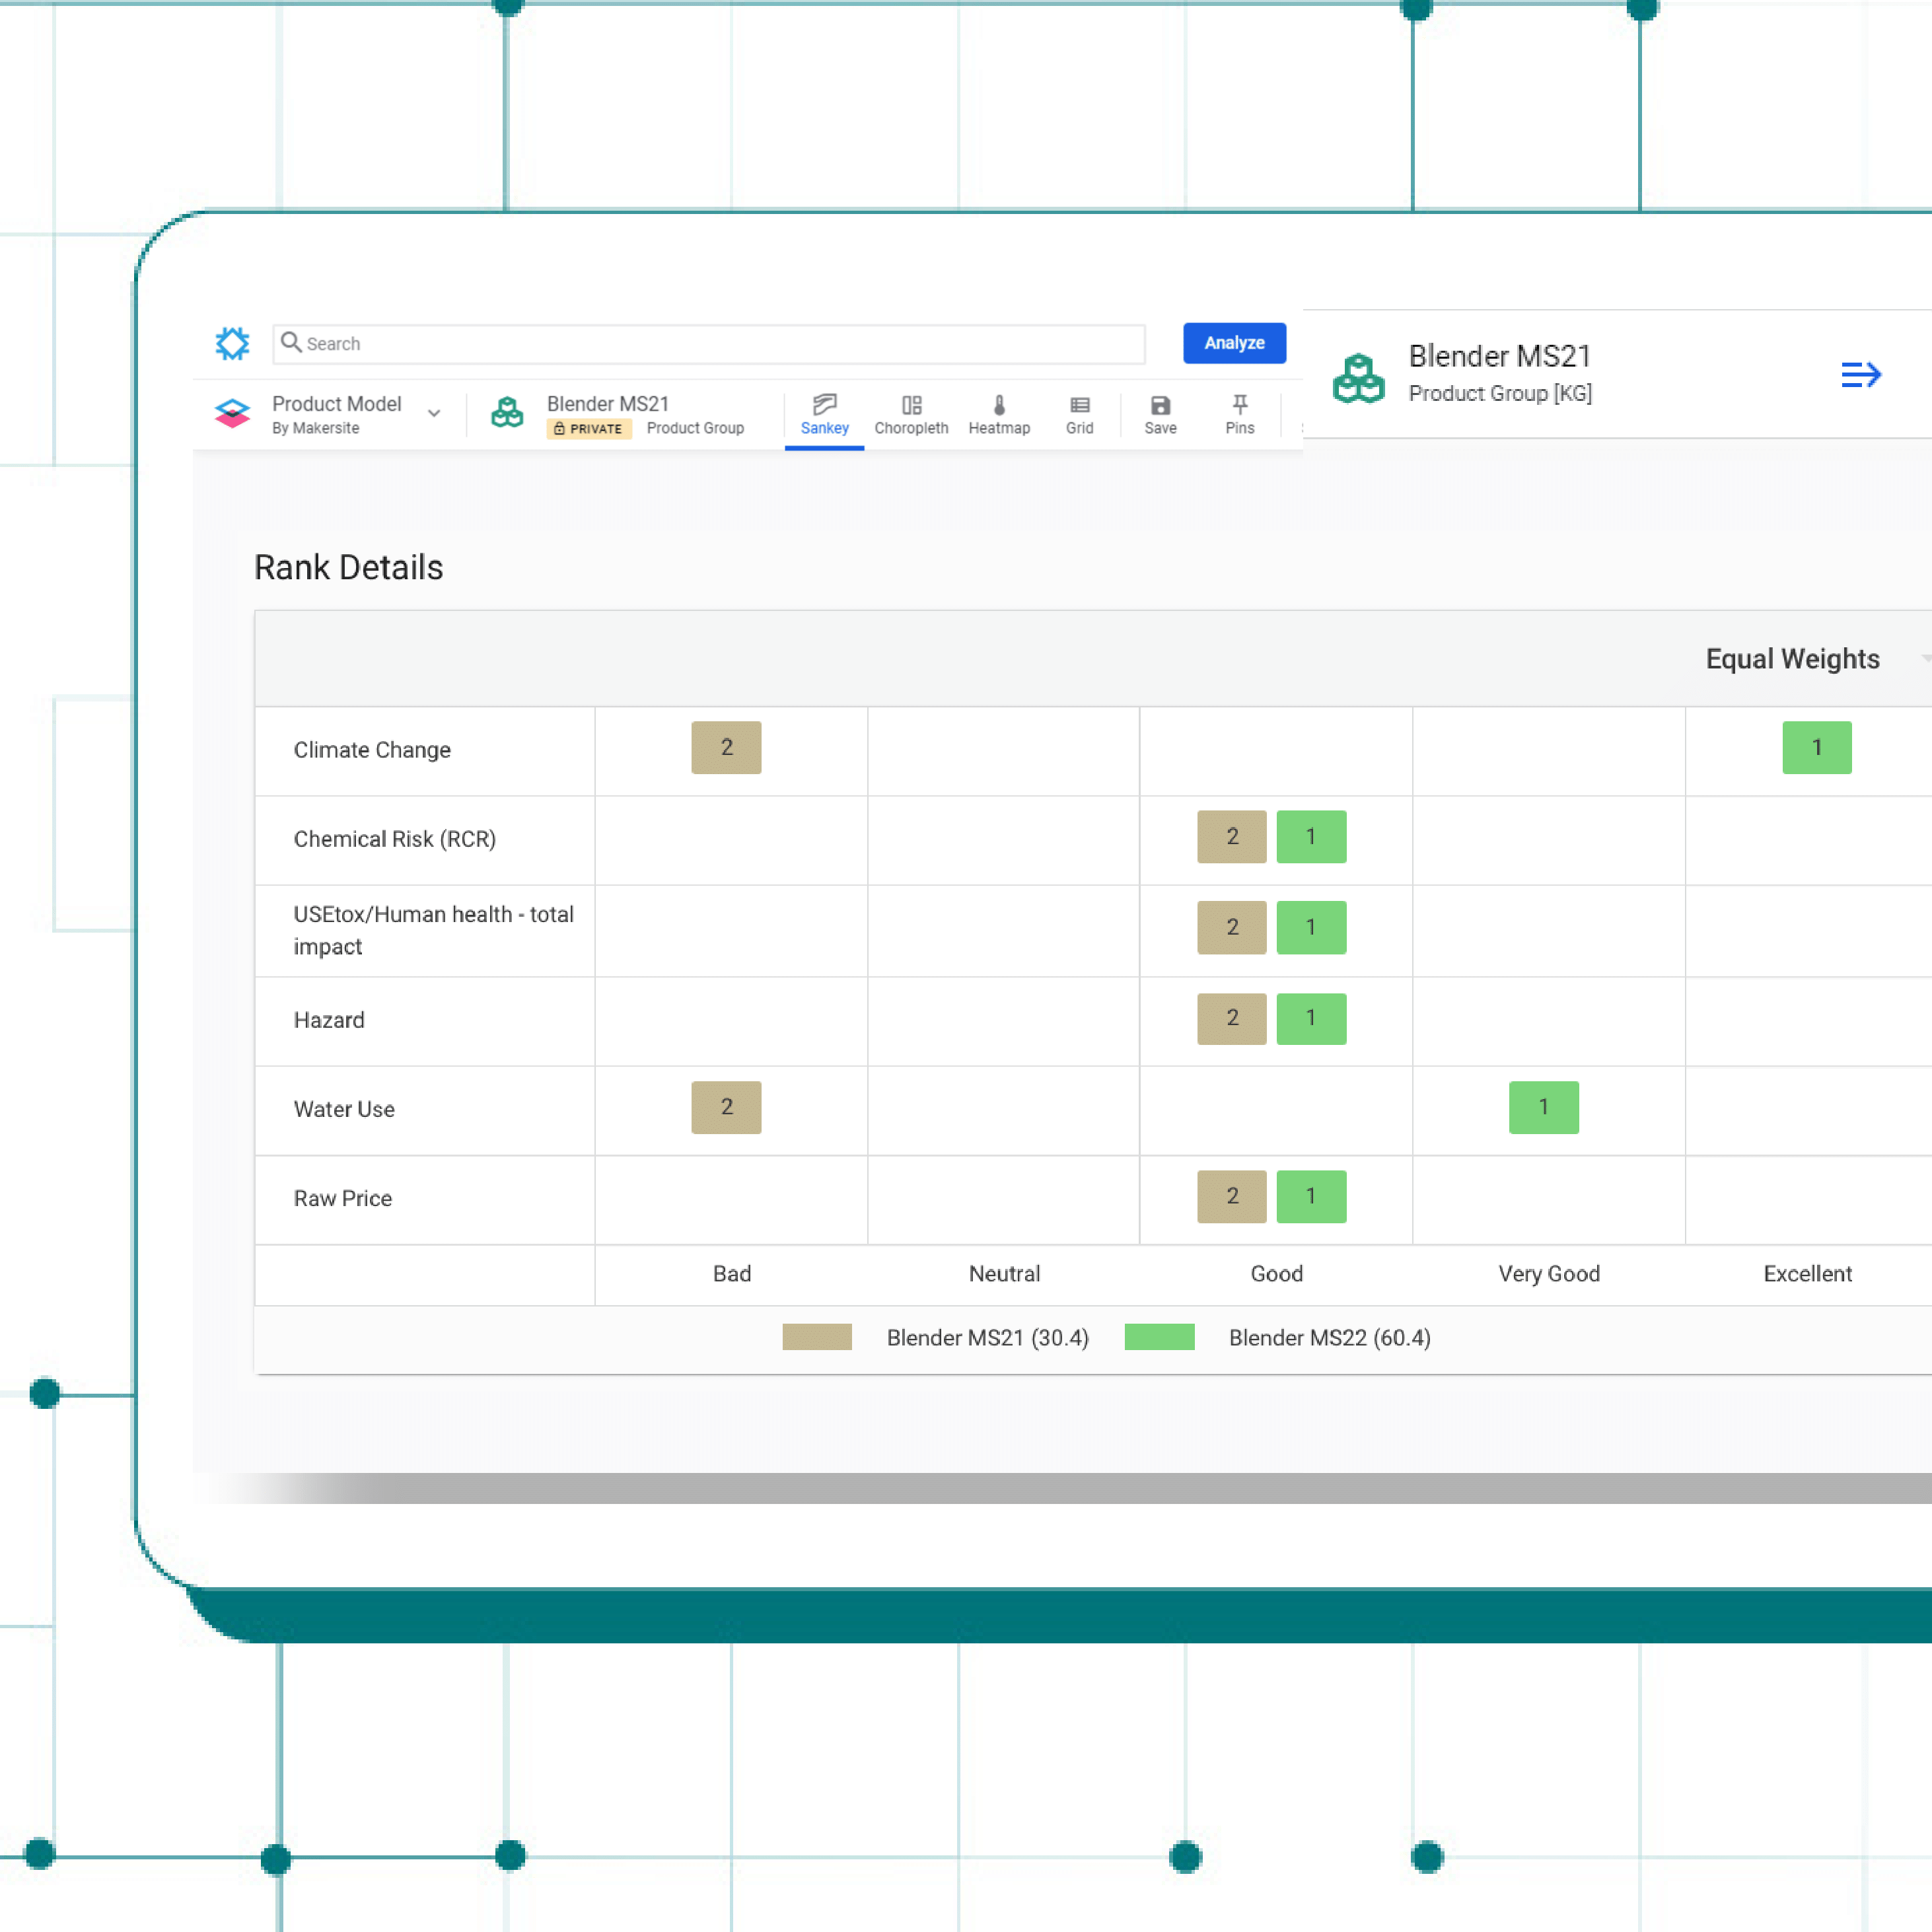Click the Pins pushpin icon
1932x1932 pixels.
pos(1240,404)
